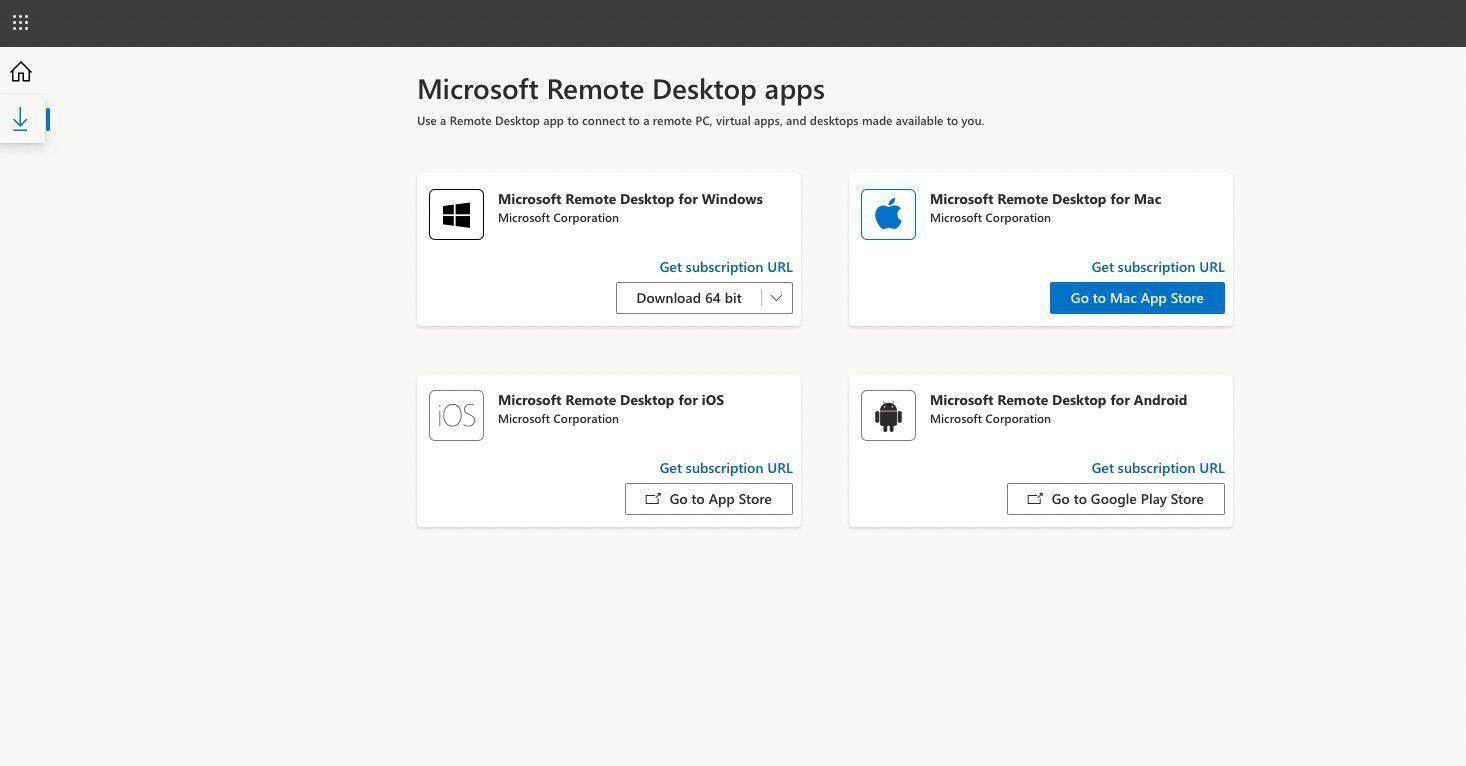Expand the Download 64 bit options arrow
This screenshot has height=766, width=1466.
[x=776, y=298]
